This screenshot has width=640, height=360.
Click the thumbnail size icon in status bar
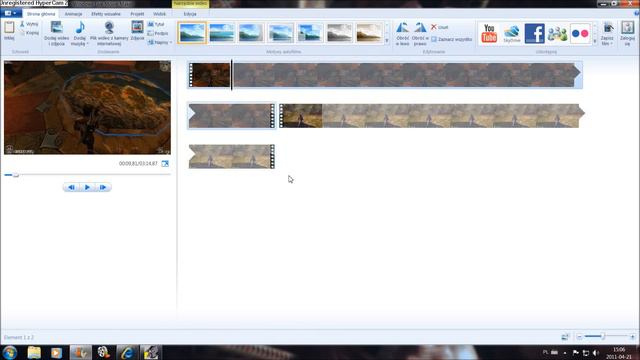[565, 337]
